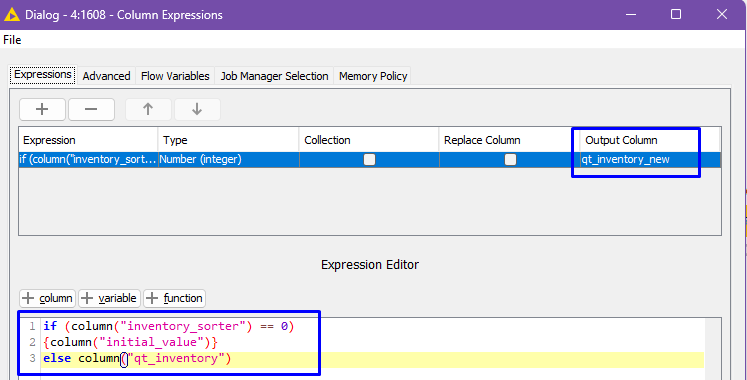Close the Column Expressions dialog
Viewport: 747px width, 380px height.
722,14
